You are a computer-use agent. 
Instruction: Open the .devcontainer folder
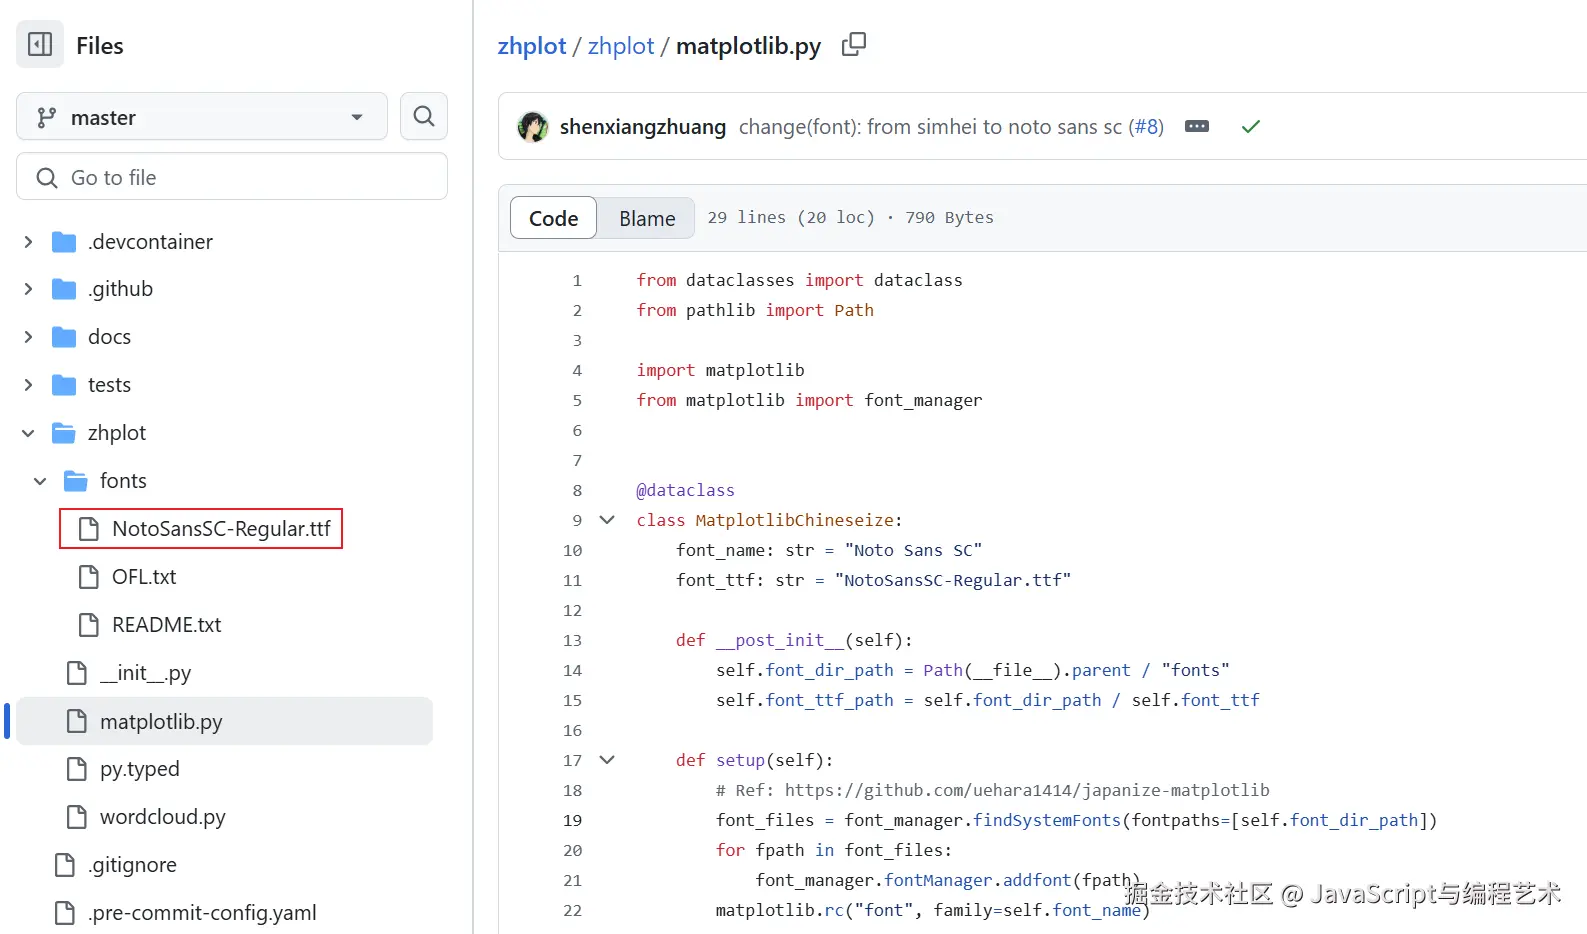tap(150, 242)
